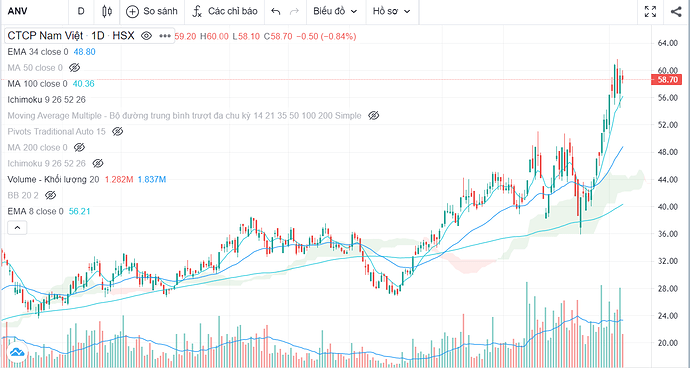
Task: Collapse the indicator legend list
Action: tap(17, 228)
